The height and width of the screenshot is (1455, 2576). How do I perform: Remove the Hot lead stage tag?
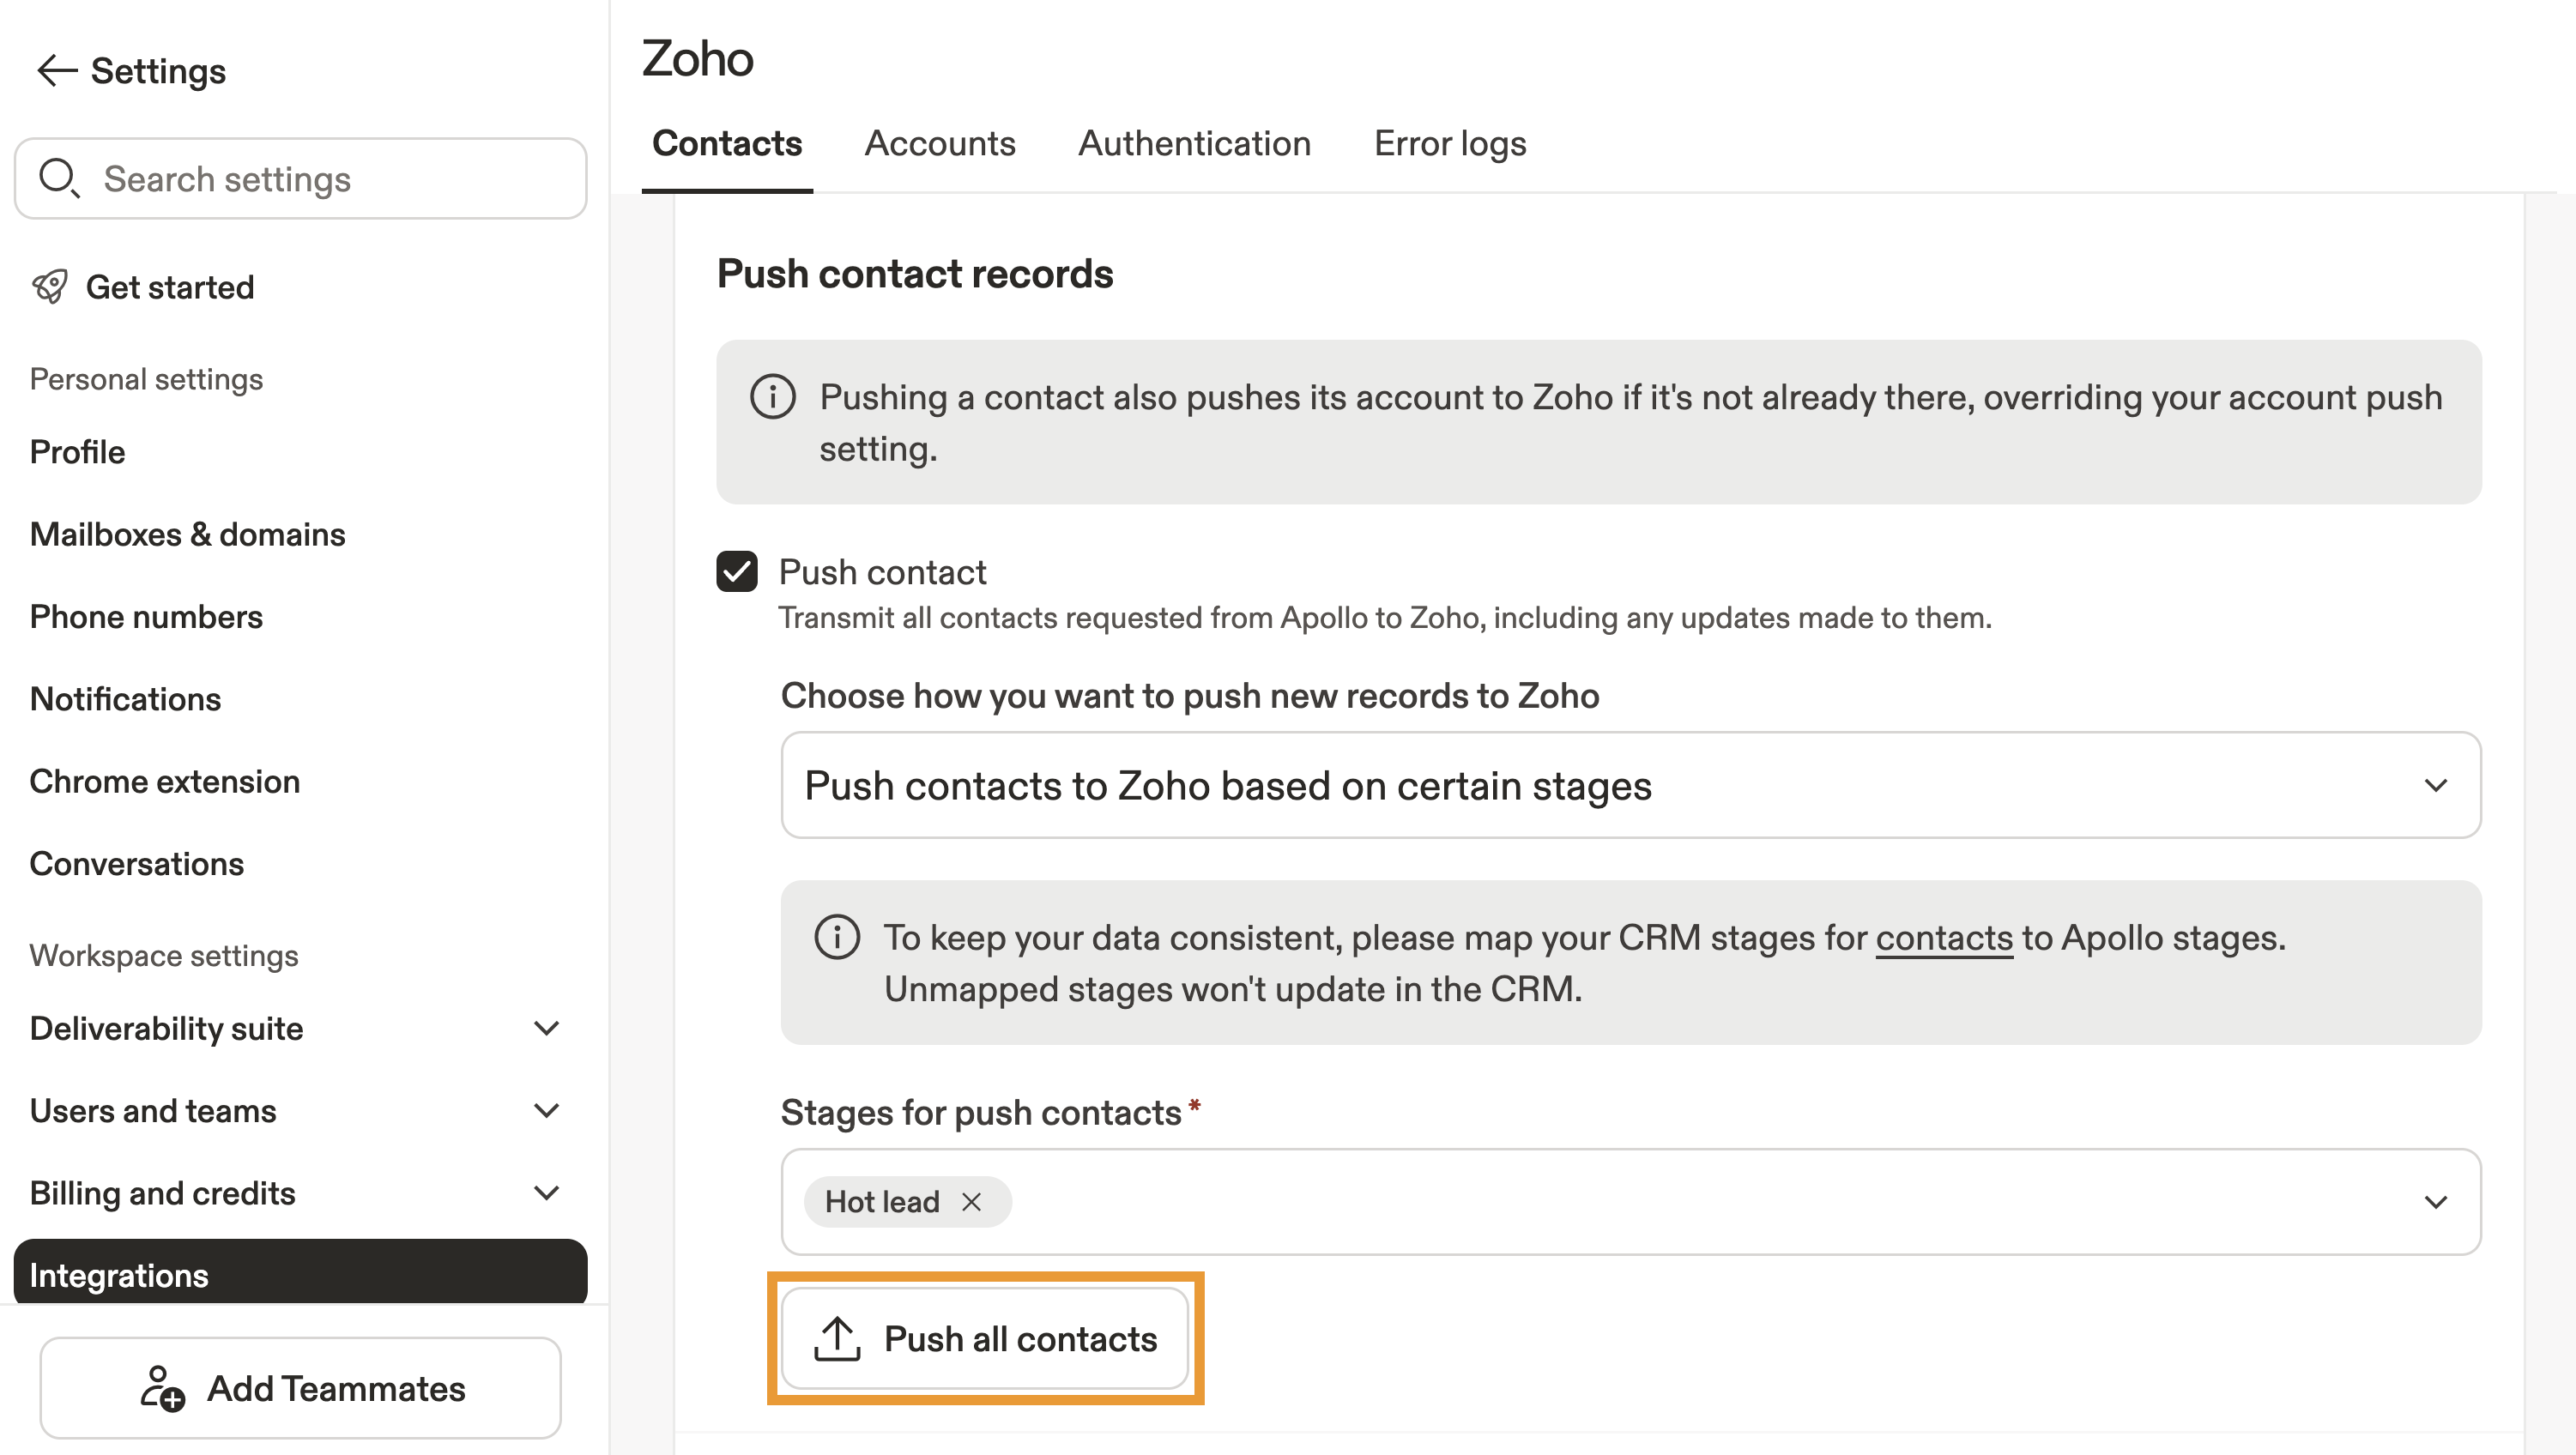(971, 1201)
